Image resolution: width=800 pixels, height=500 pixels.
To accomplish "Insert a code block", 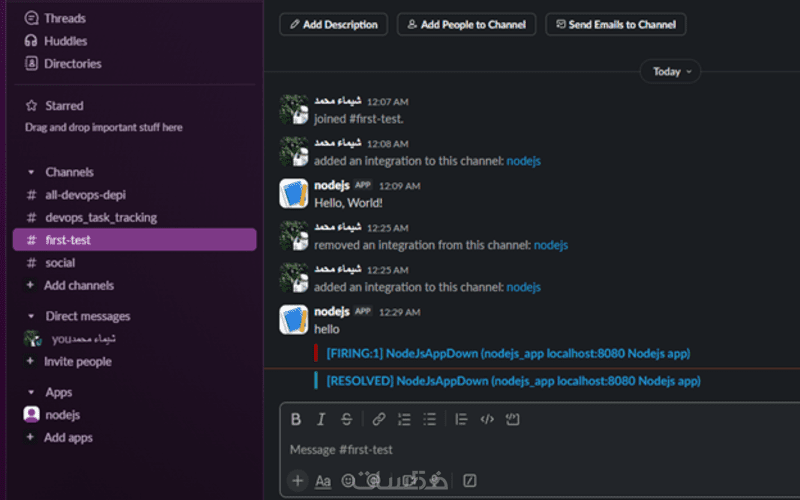I will coord(512,419).
